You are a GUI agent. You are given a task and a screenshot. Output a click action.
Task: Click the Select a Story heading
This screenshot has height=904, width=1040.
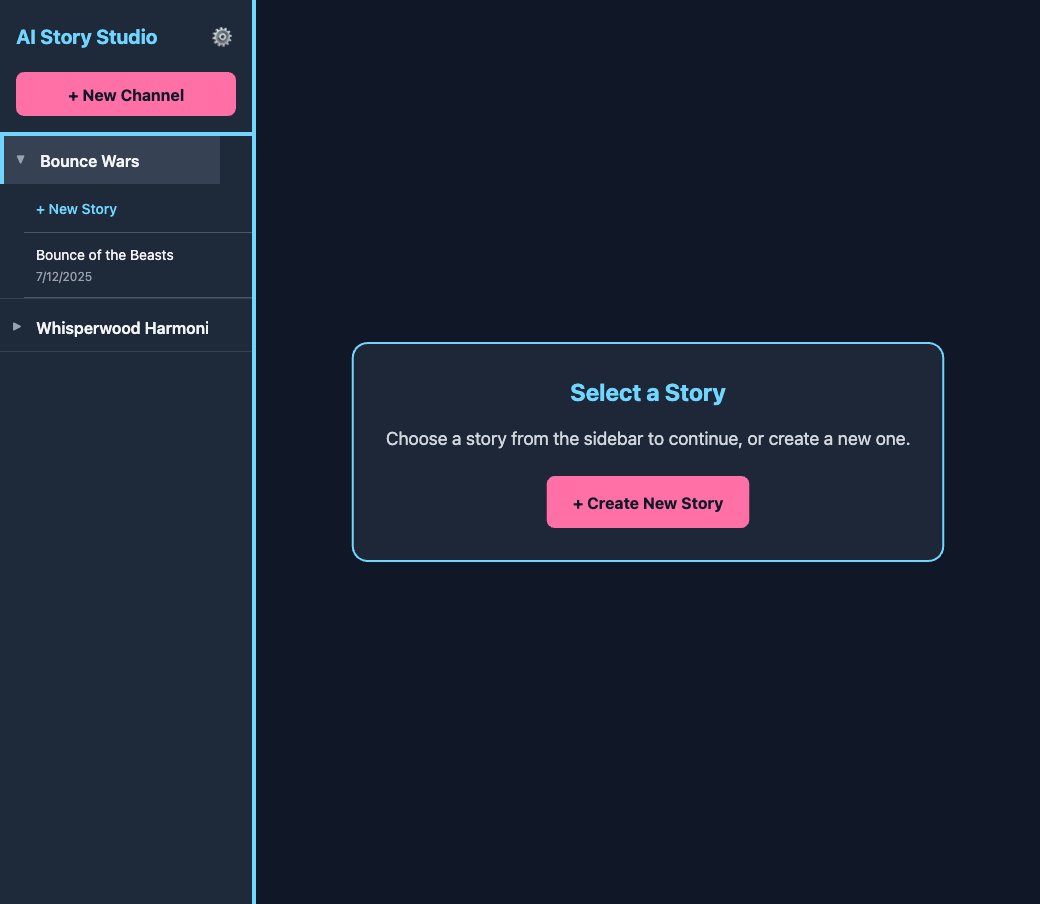[648, 393]
